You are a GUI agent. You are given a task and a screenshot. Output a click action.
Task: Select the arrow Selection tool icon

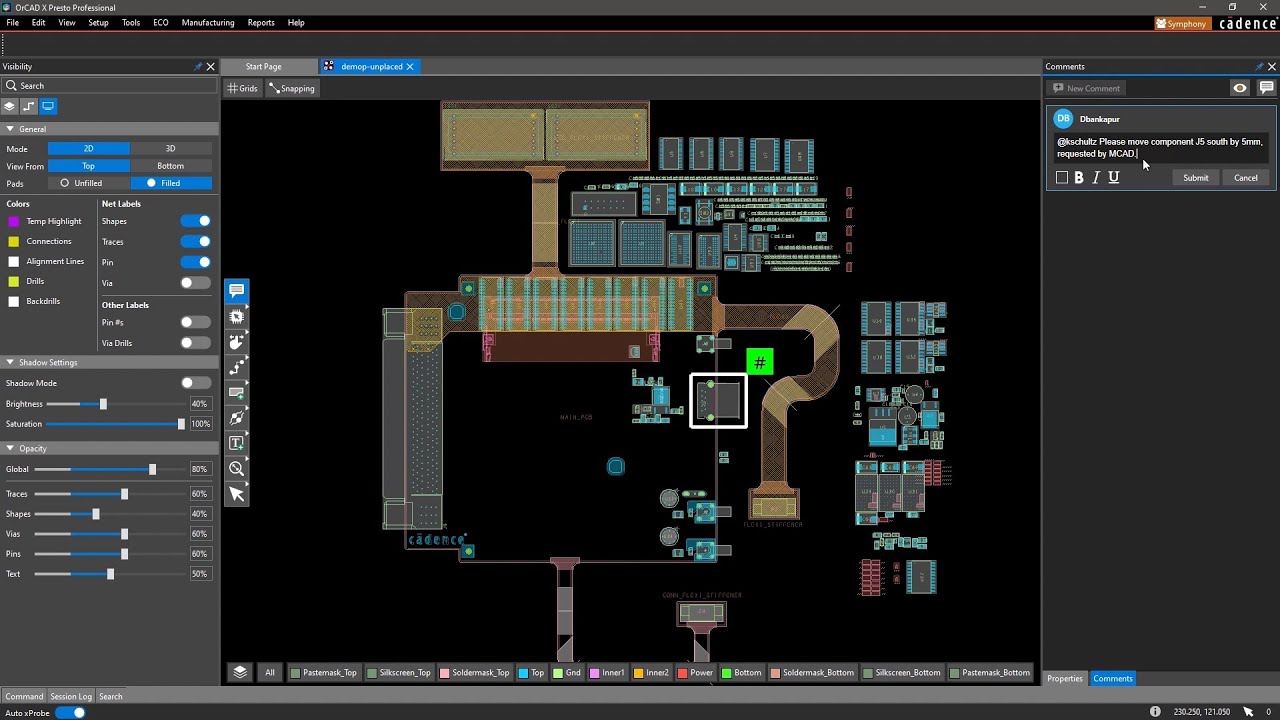click(237, 494)
